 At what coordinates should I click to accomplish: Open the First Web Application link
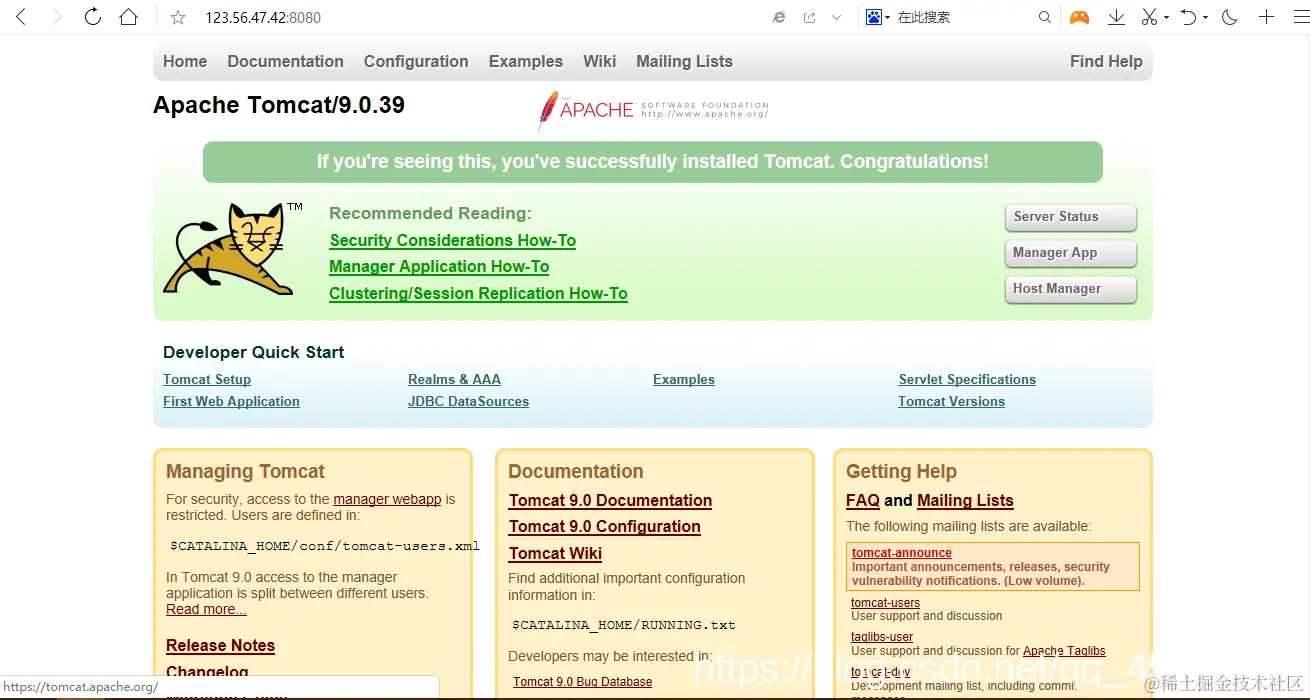click(231, 401)
